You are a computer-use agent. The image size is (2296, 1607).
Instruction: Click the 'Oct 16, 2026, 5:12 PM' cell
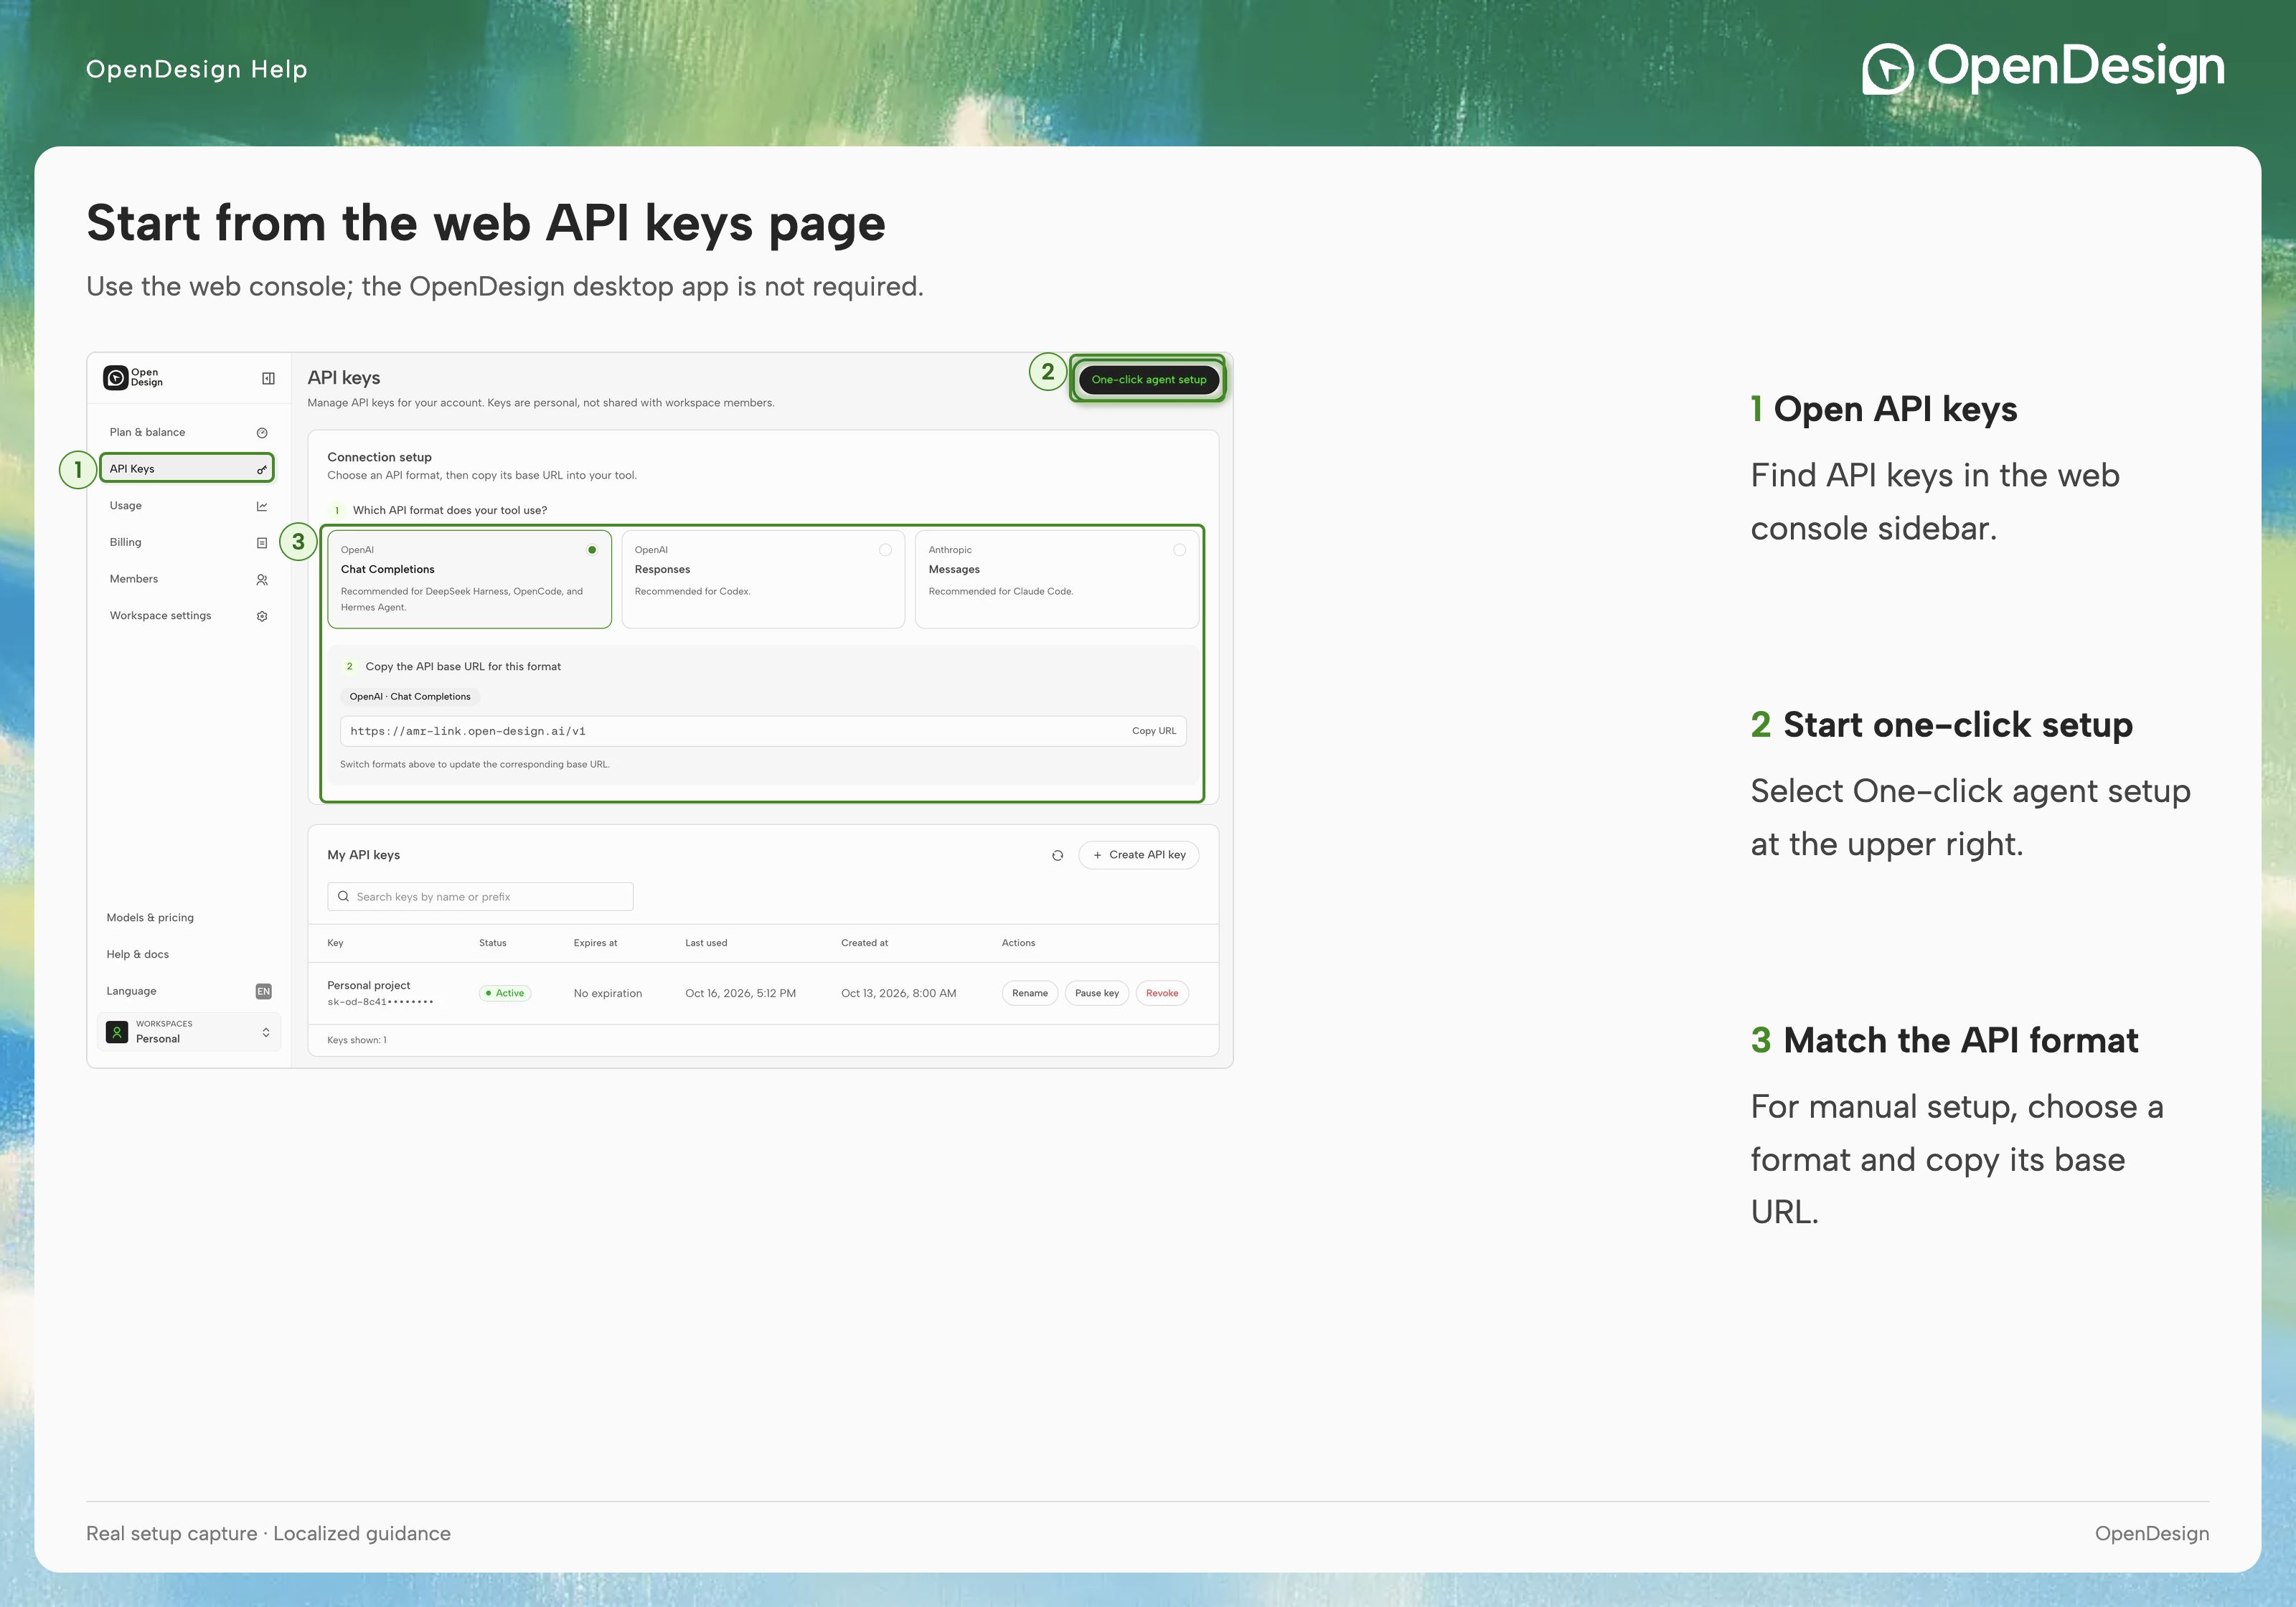[740, 993]
